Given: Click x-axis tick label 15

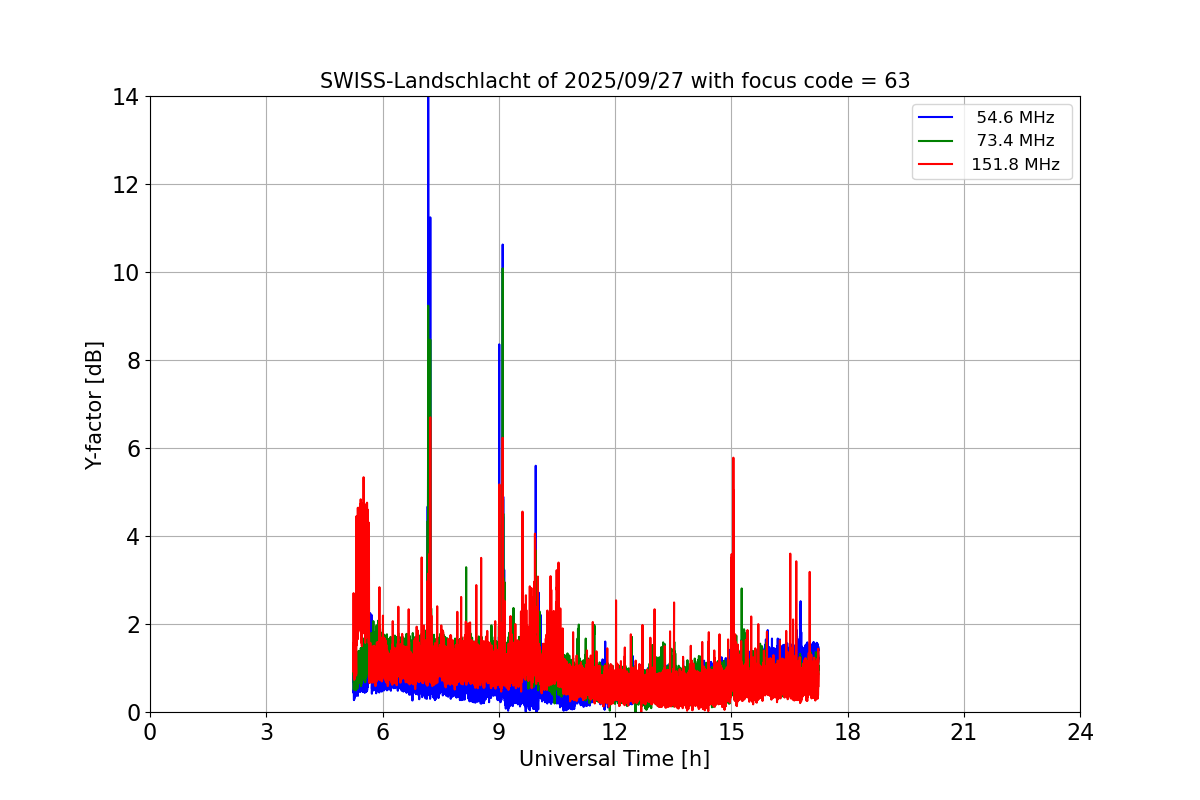Looking at the screenshot, I should [x=731, y=732].
